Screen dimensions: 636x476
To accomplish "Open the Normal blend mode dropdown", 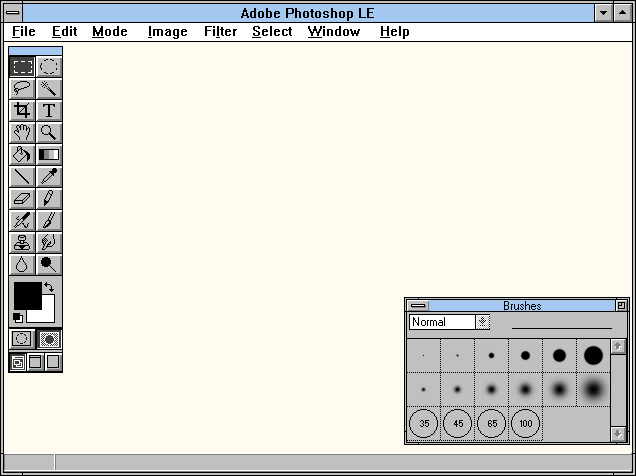I will [483, 322].
